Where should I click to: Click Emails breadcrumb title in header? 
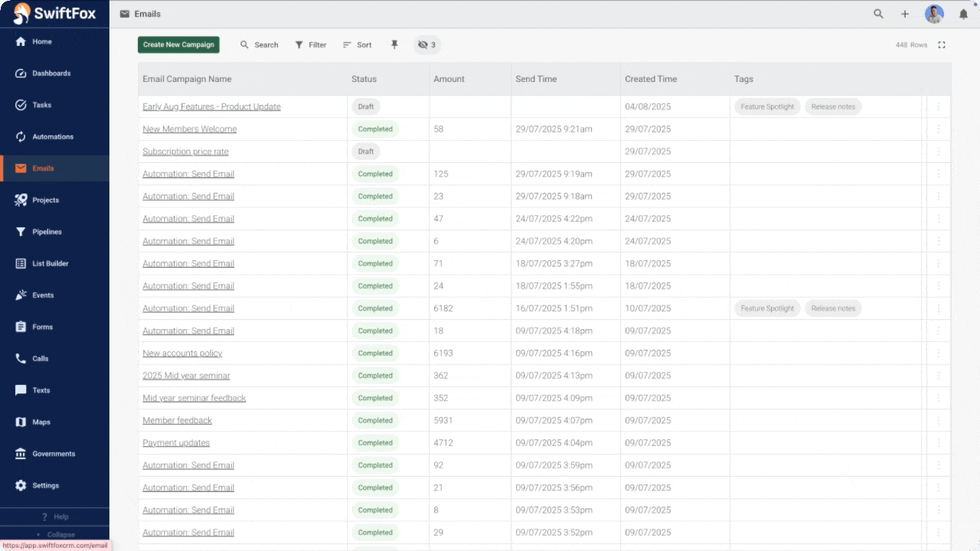[x=148, y=14]
